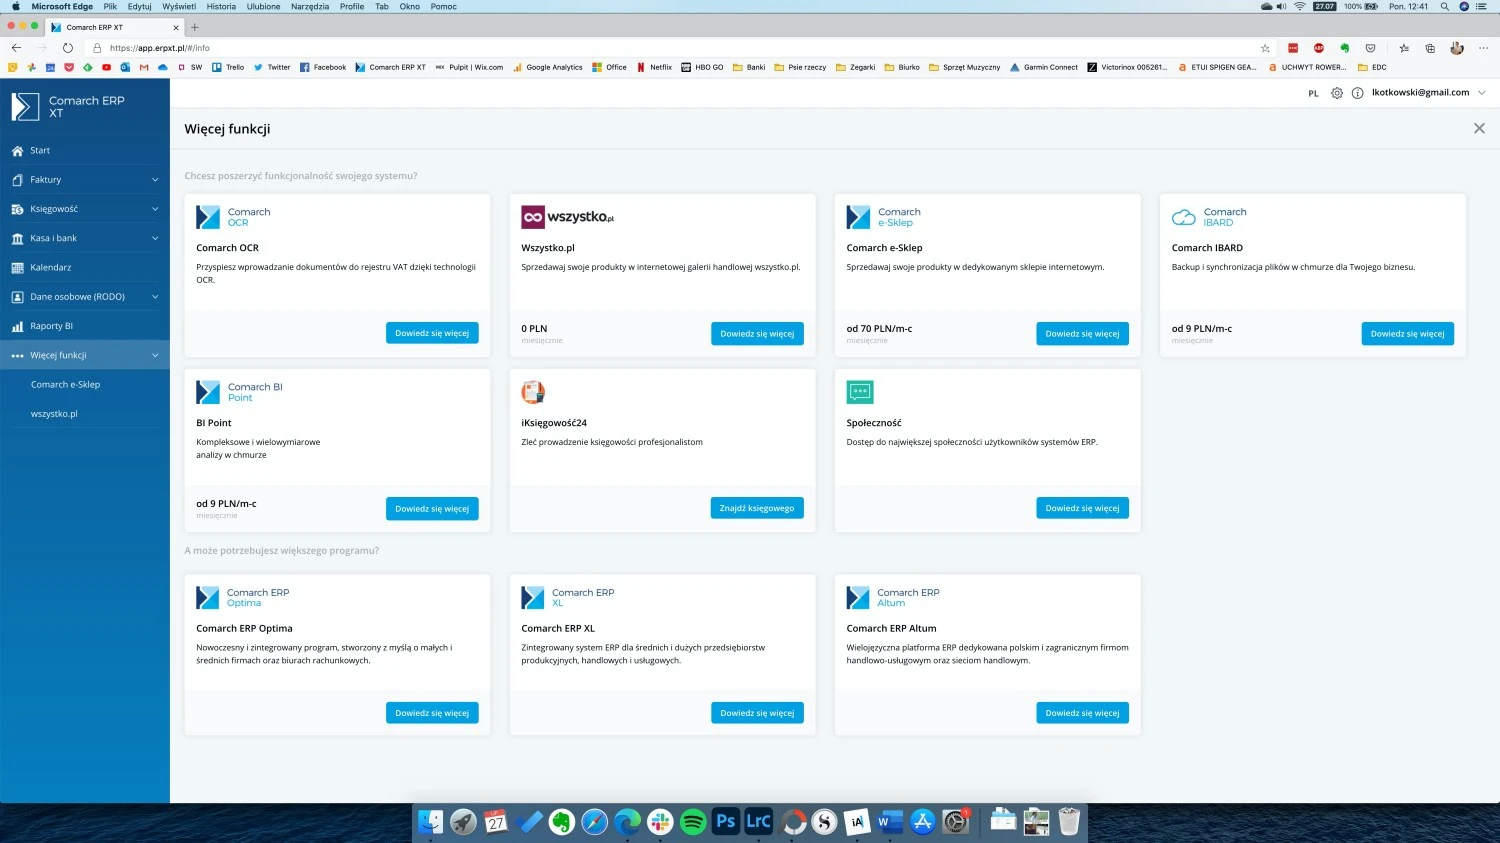Open the Kalendarz calendar icon
1500x843 pixels.
(x=17, y=268)
